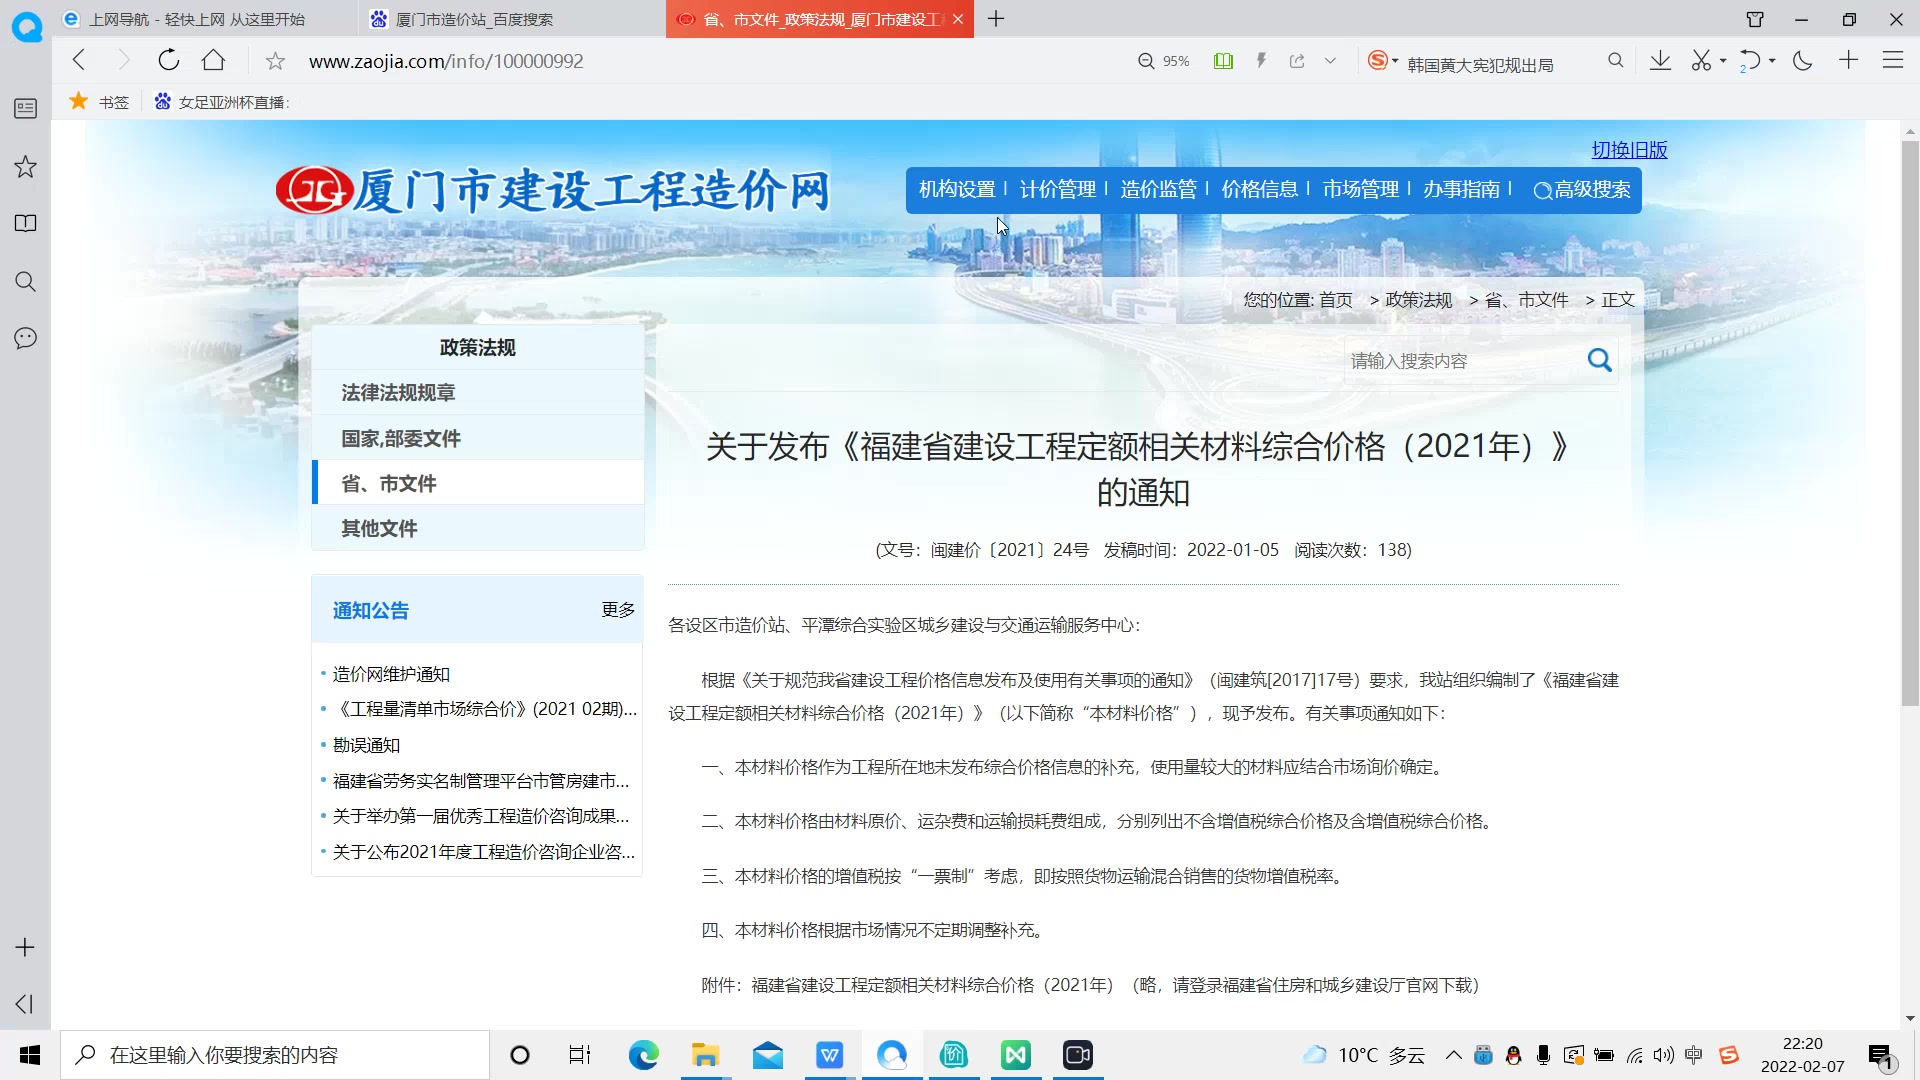Select 法律法规规章 in left menu
Viewport: 1920px width, 1080px height.
pyautogui.click(x=478, y=393)
